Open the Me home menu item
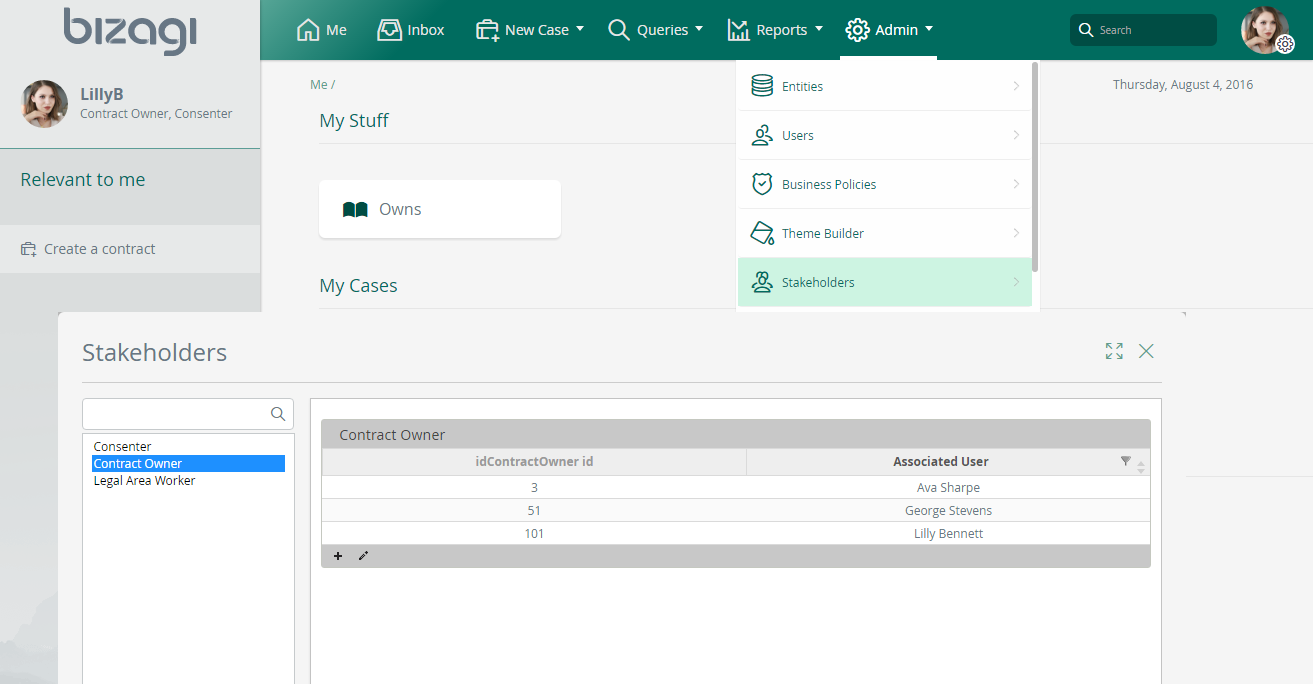 pos(322,30)
